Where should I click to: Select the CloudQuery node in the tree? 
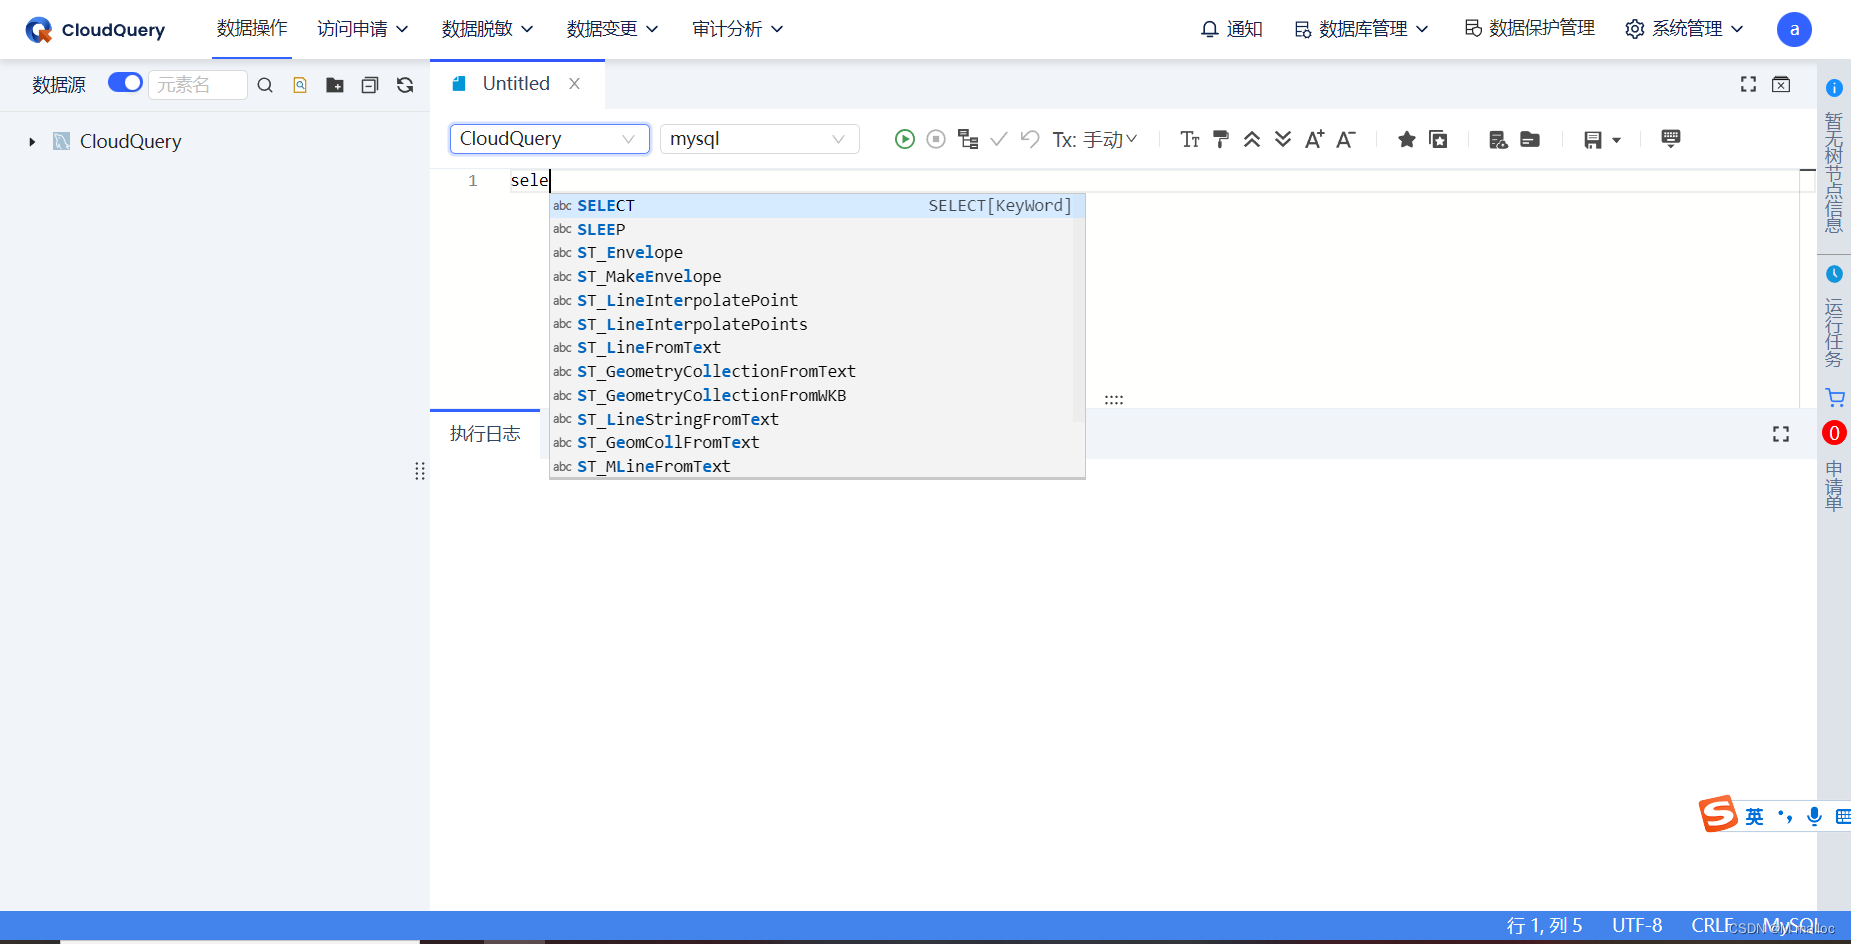coord(130,141)
